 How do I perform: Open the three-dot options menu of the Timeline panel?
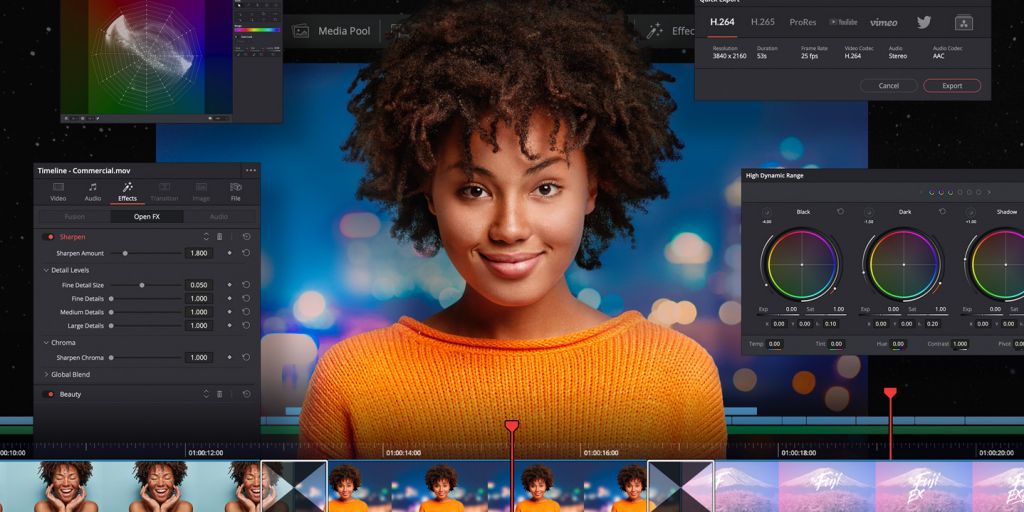pos(251,170)
